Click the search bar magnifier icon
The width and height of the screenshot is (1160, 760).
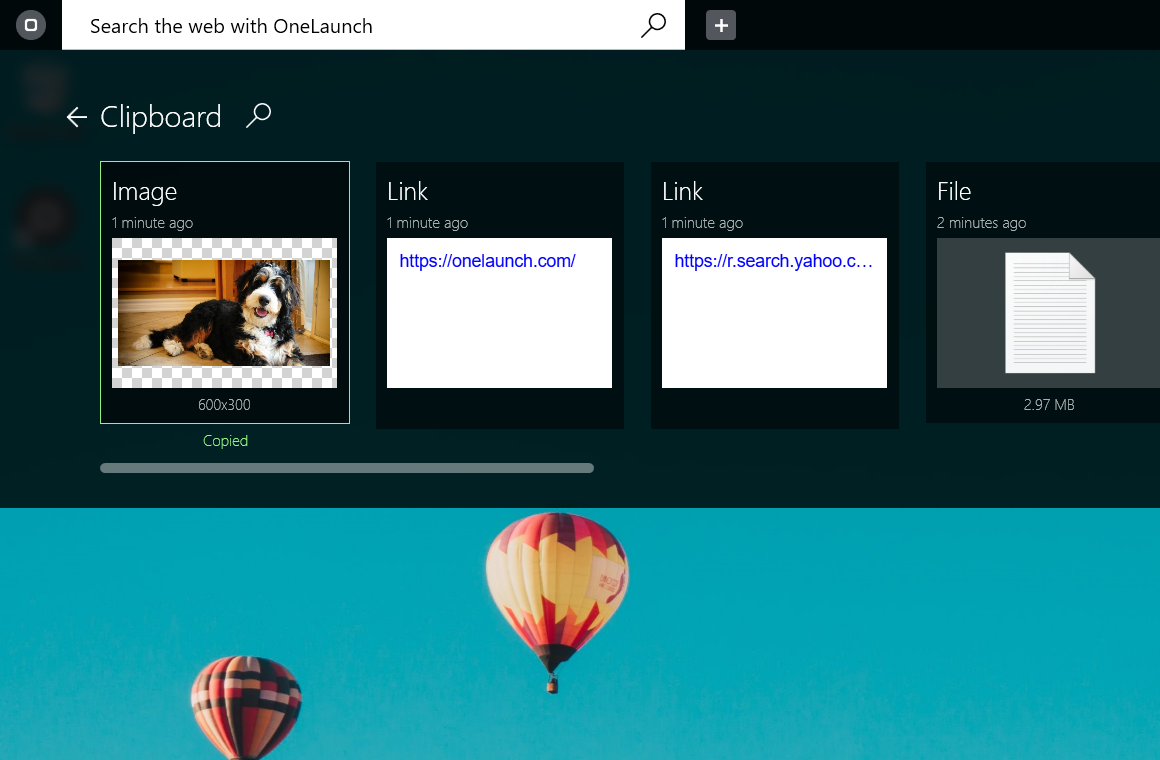coord(653,25)
